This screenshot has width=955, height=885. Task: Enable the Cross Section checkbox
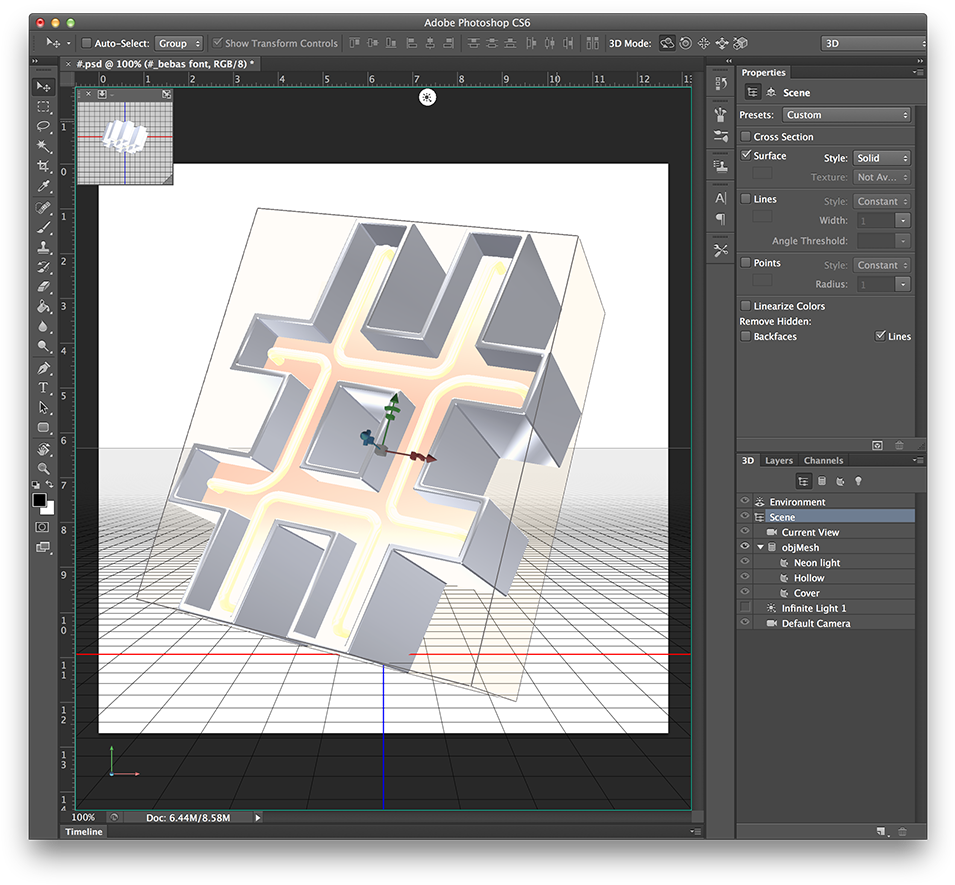pyautogui.click(x=746, y=136)
